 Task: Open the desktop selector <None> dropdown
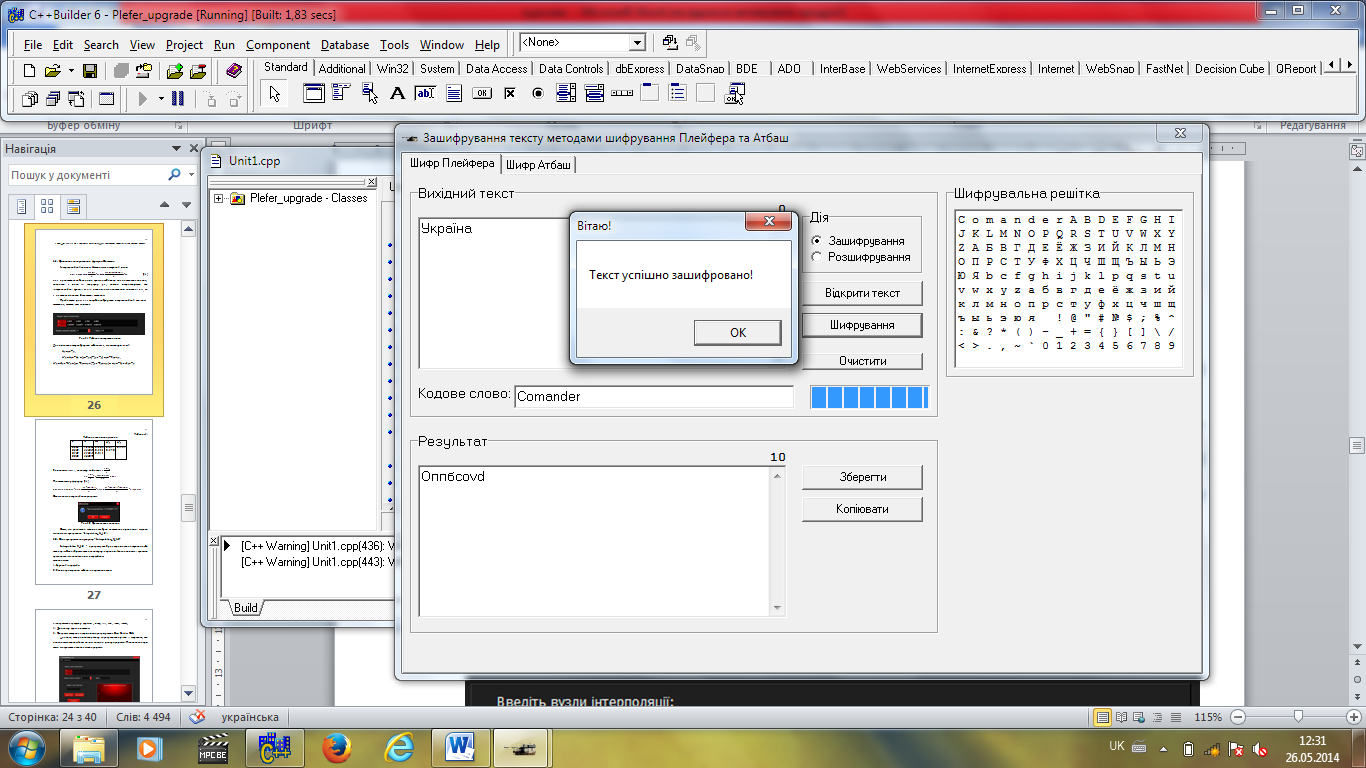[637, 43]
